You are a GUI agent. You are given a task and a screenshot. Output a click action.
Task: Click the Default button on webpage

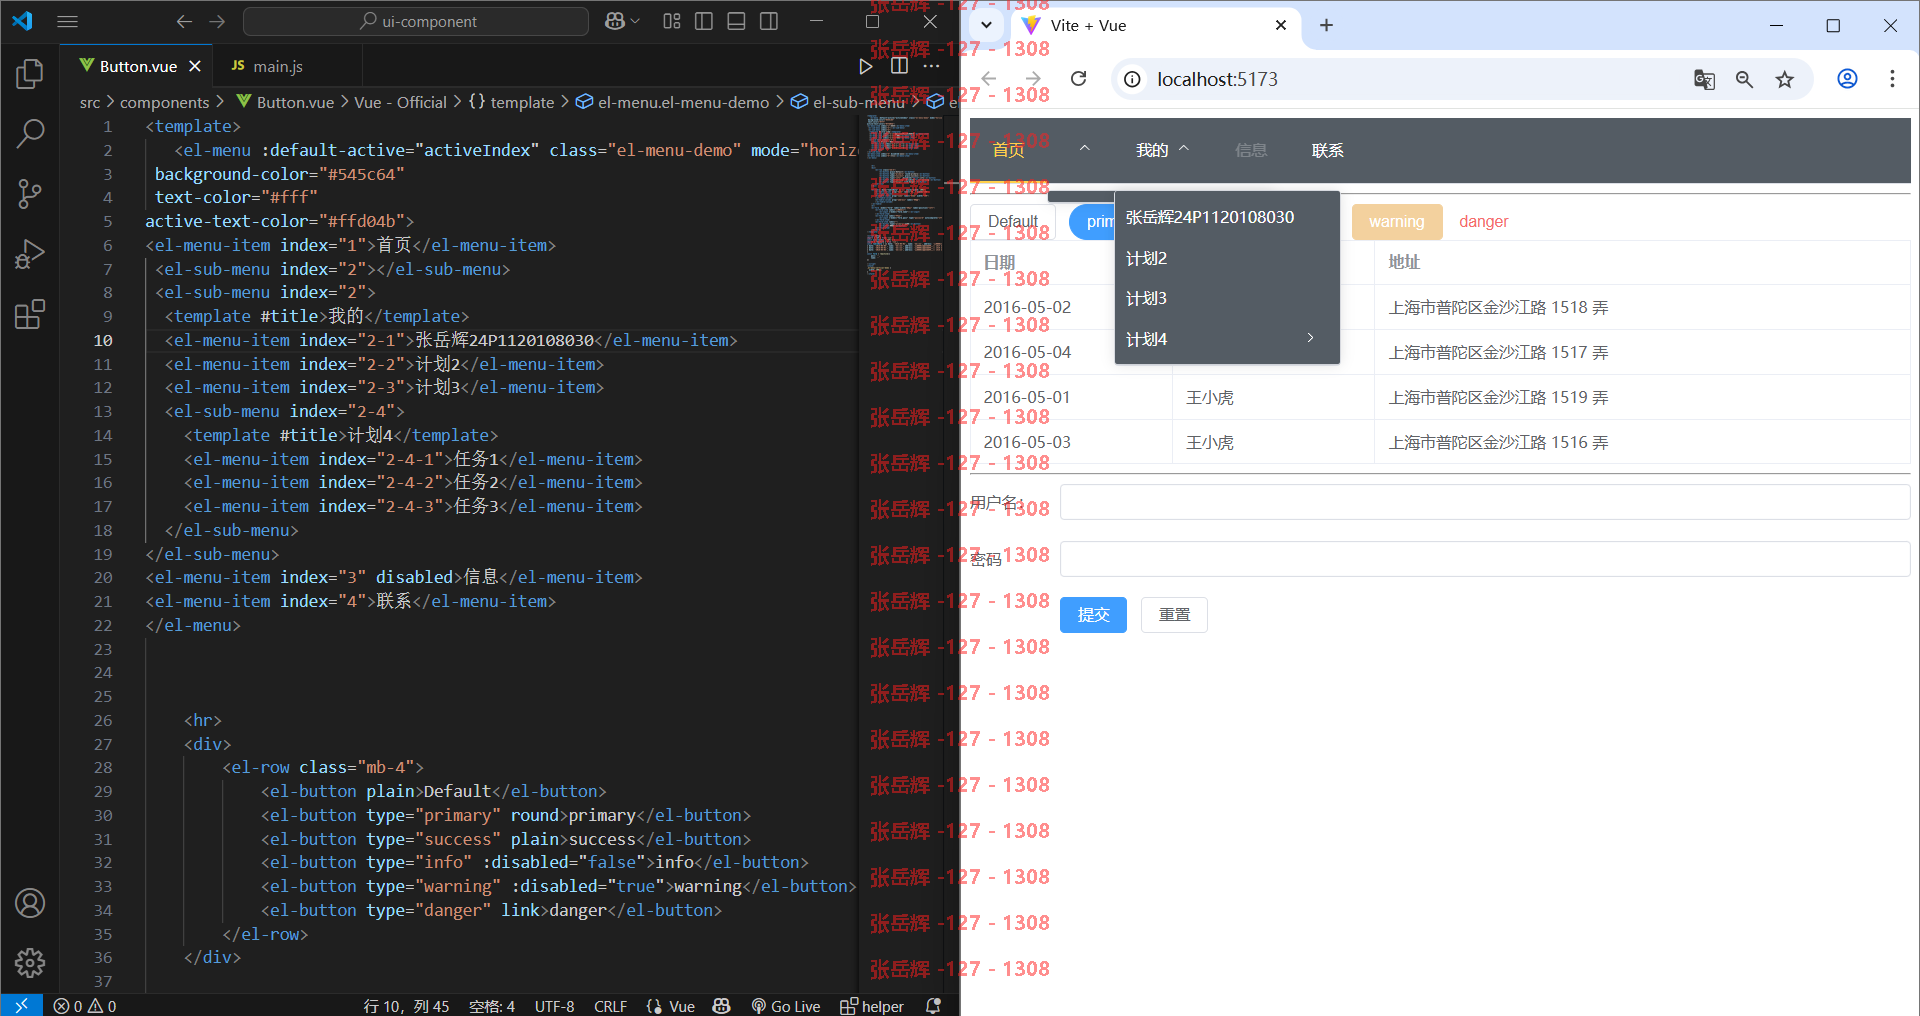1012,221
